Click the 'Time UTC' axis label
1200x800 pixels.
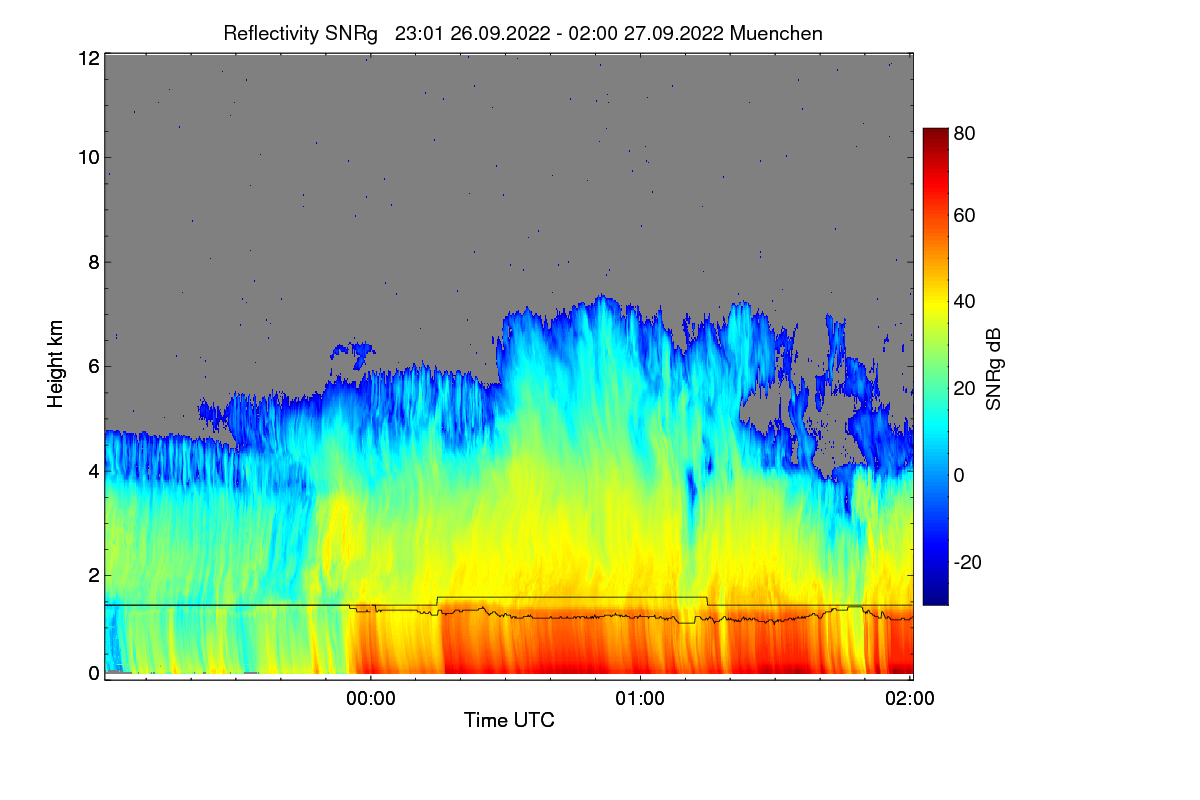tap(509, 720)
